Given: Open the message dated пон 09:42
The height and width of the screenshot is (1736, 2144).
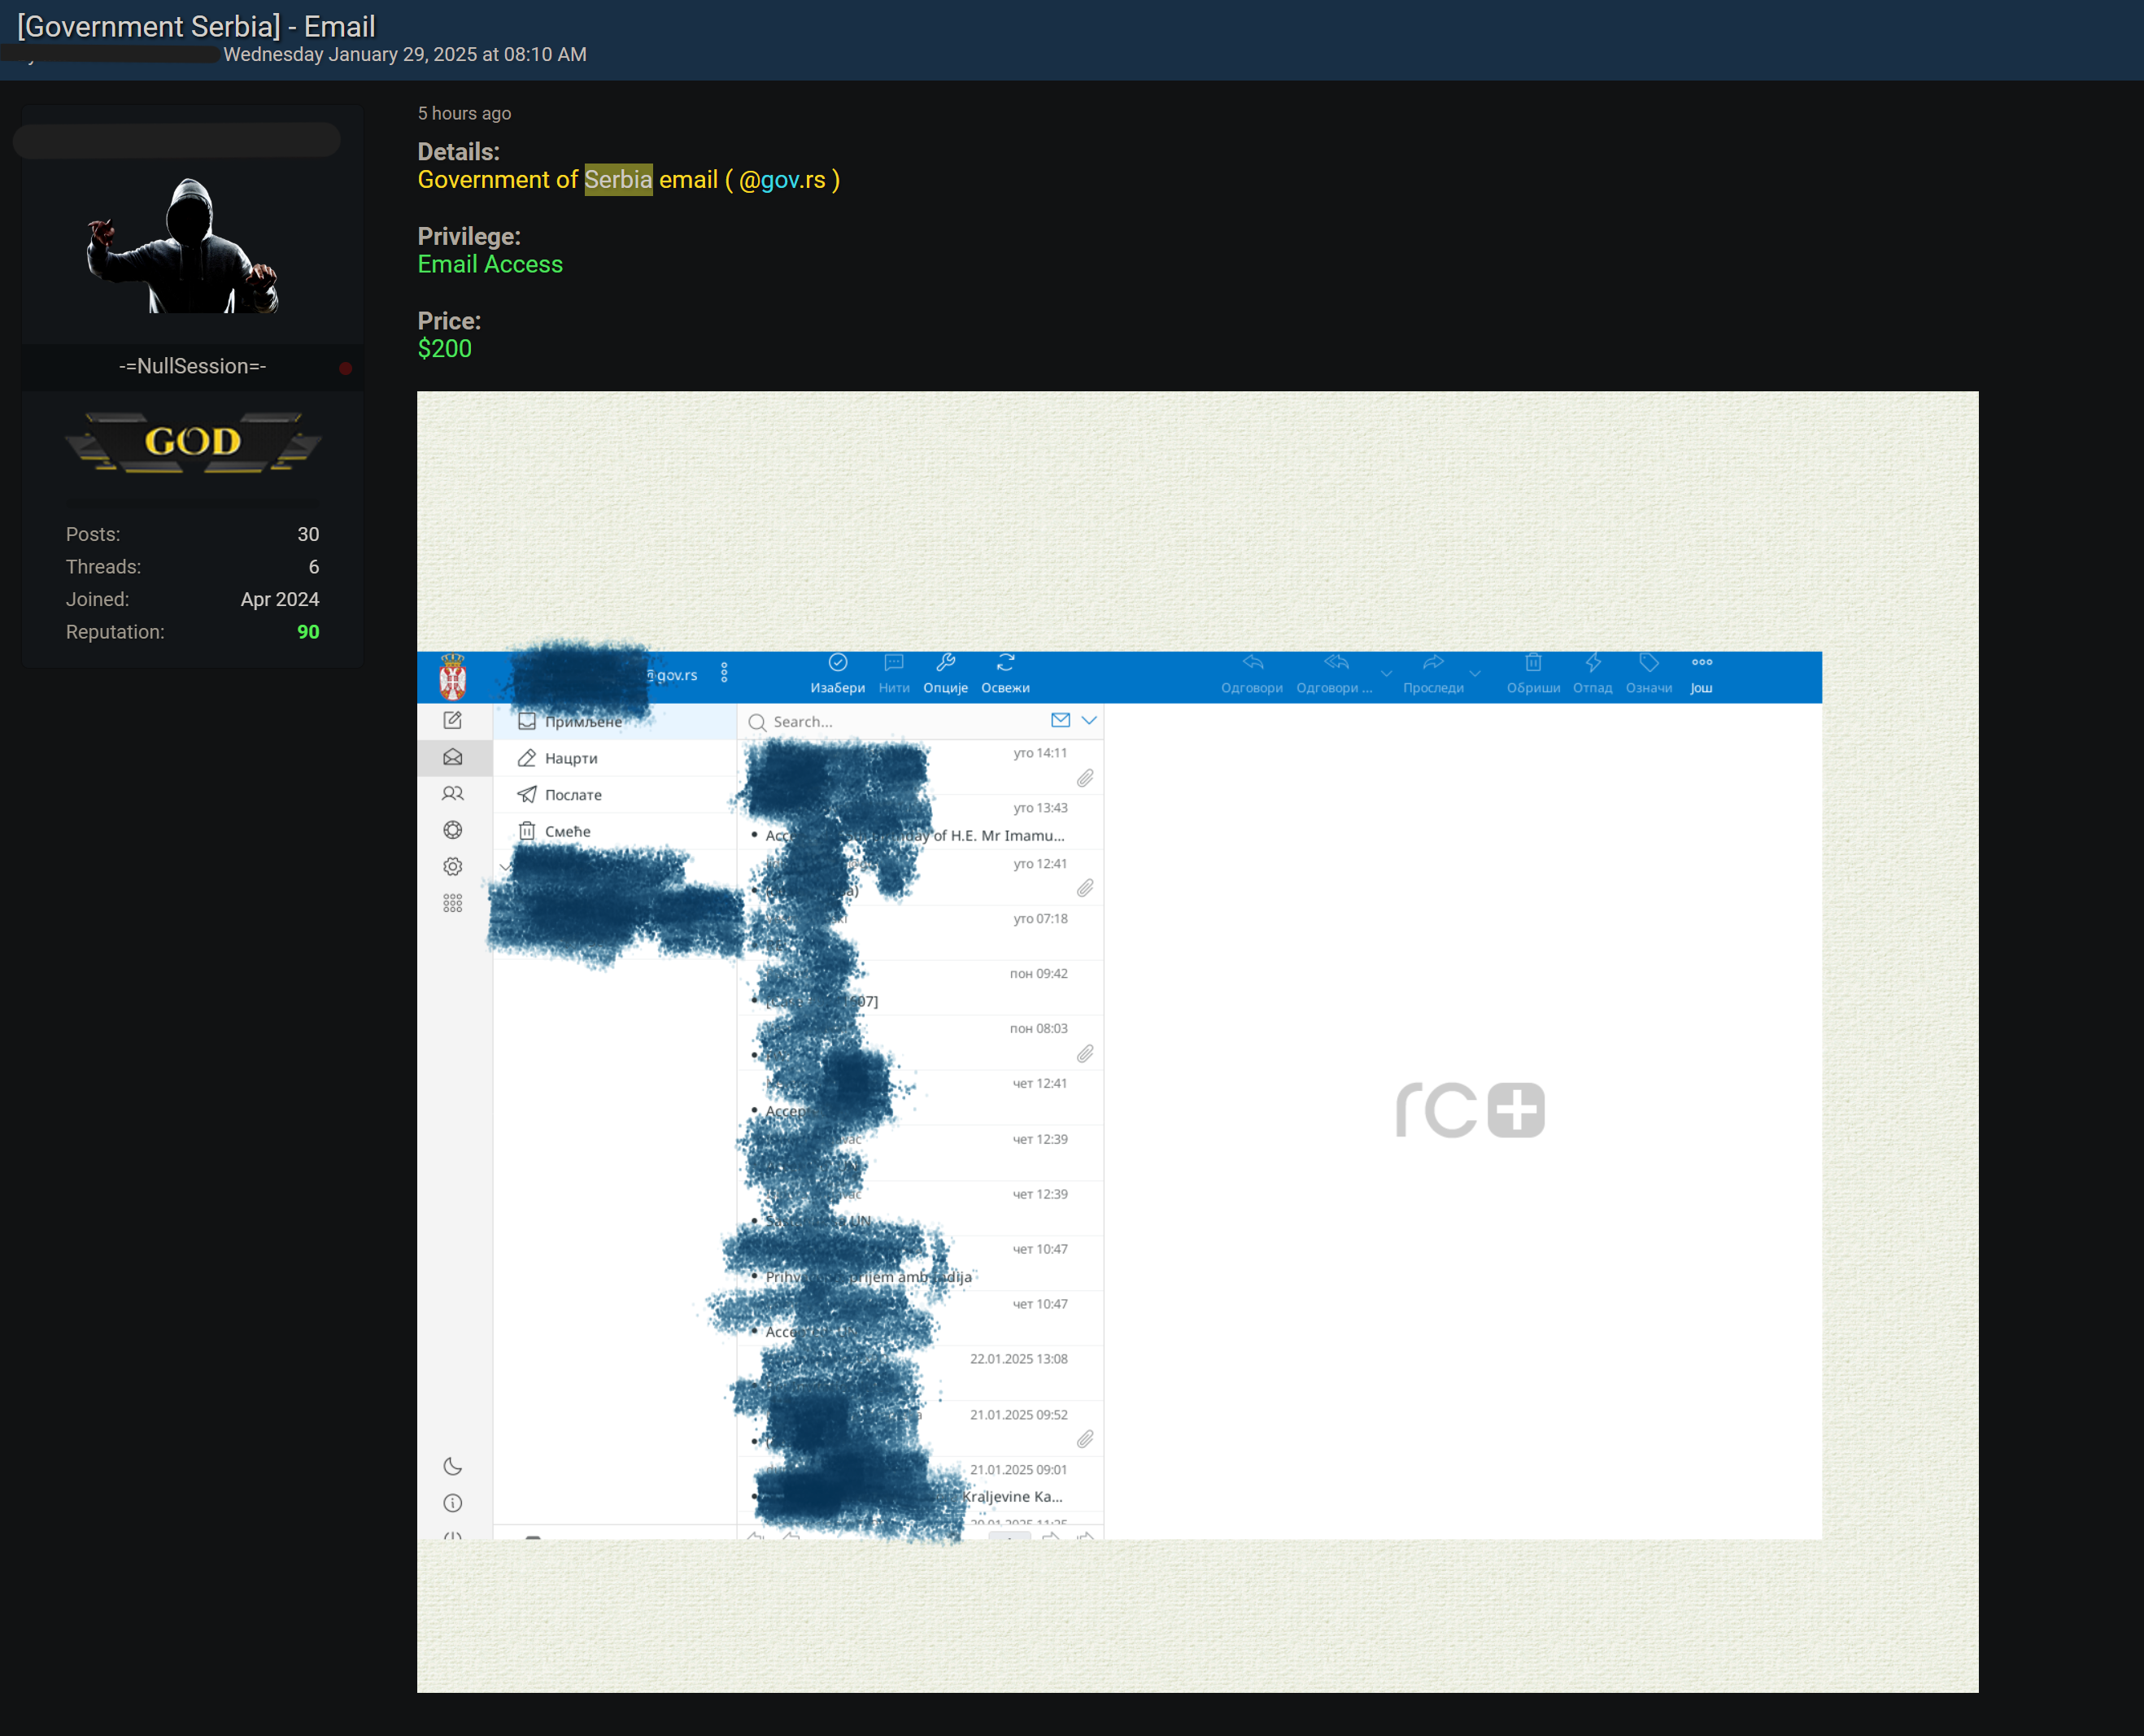Looking at the screenshot, I should click(x=920, y=988).
